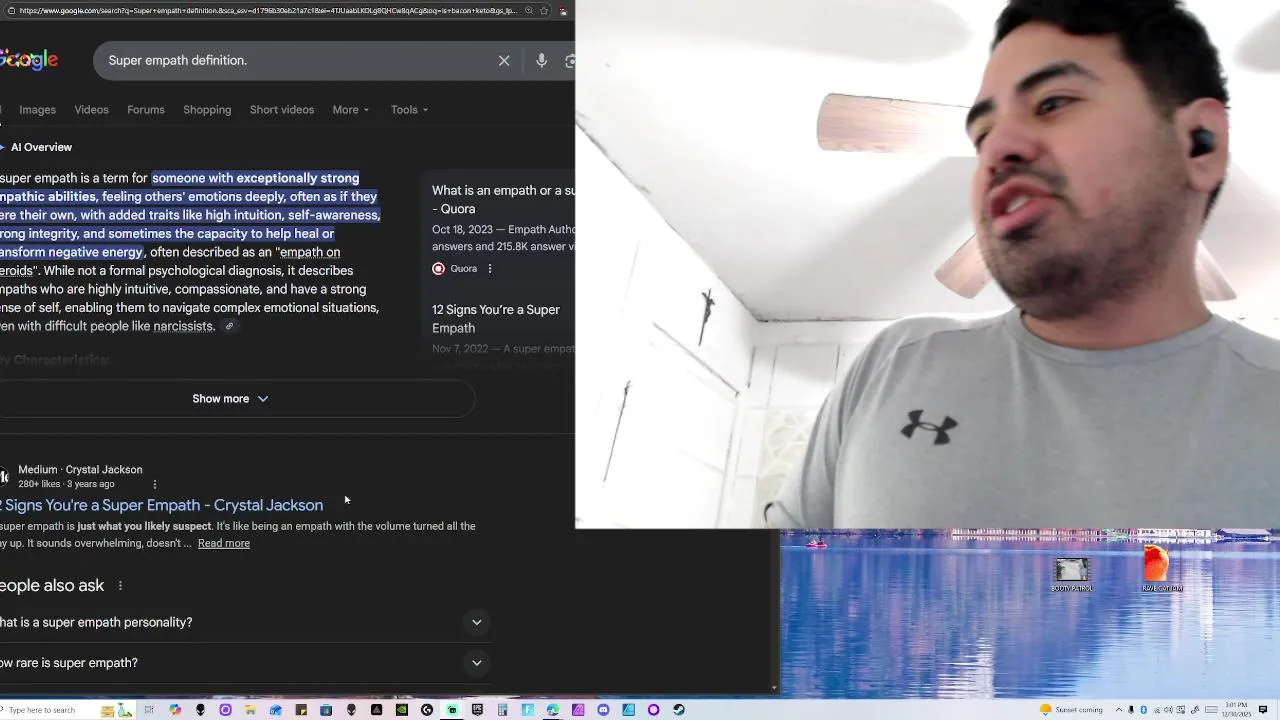Viewport: 1280px width, 720px height.
Task: Open People also ask three-dot menu
Action: coord(120,586)
